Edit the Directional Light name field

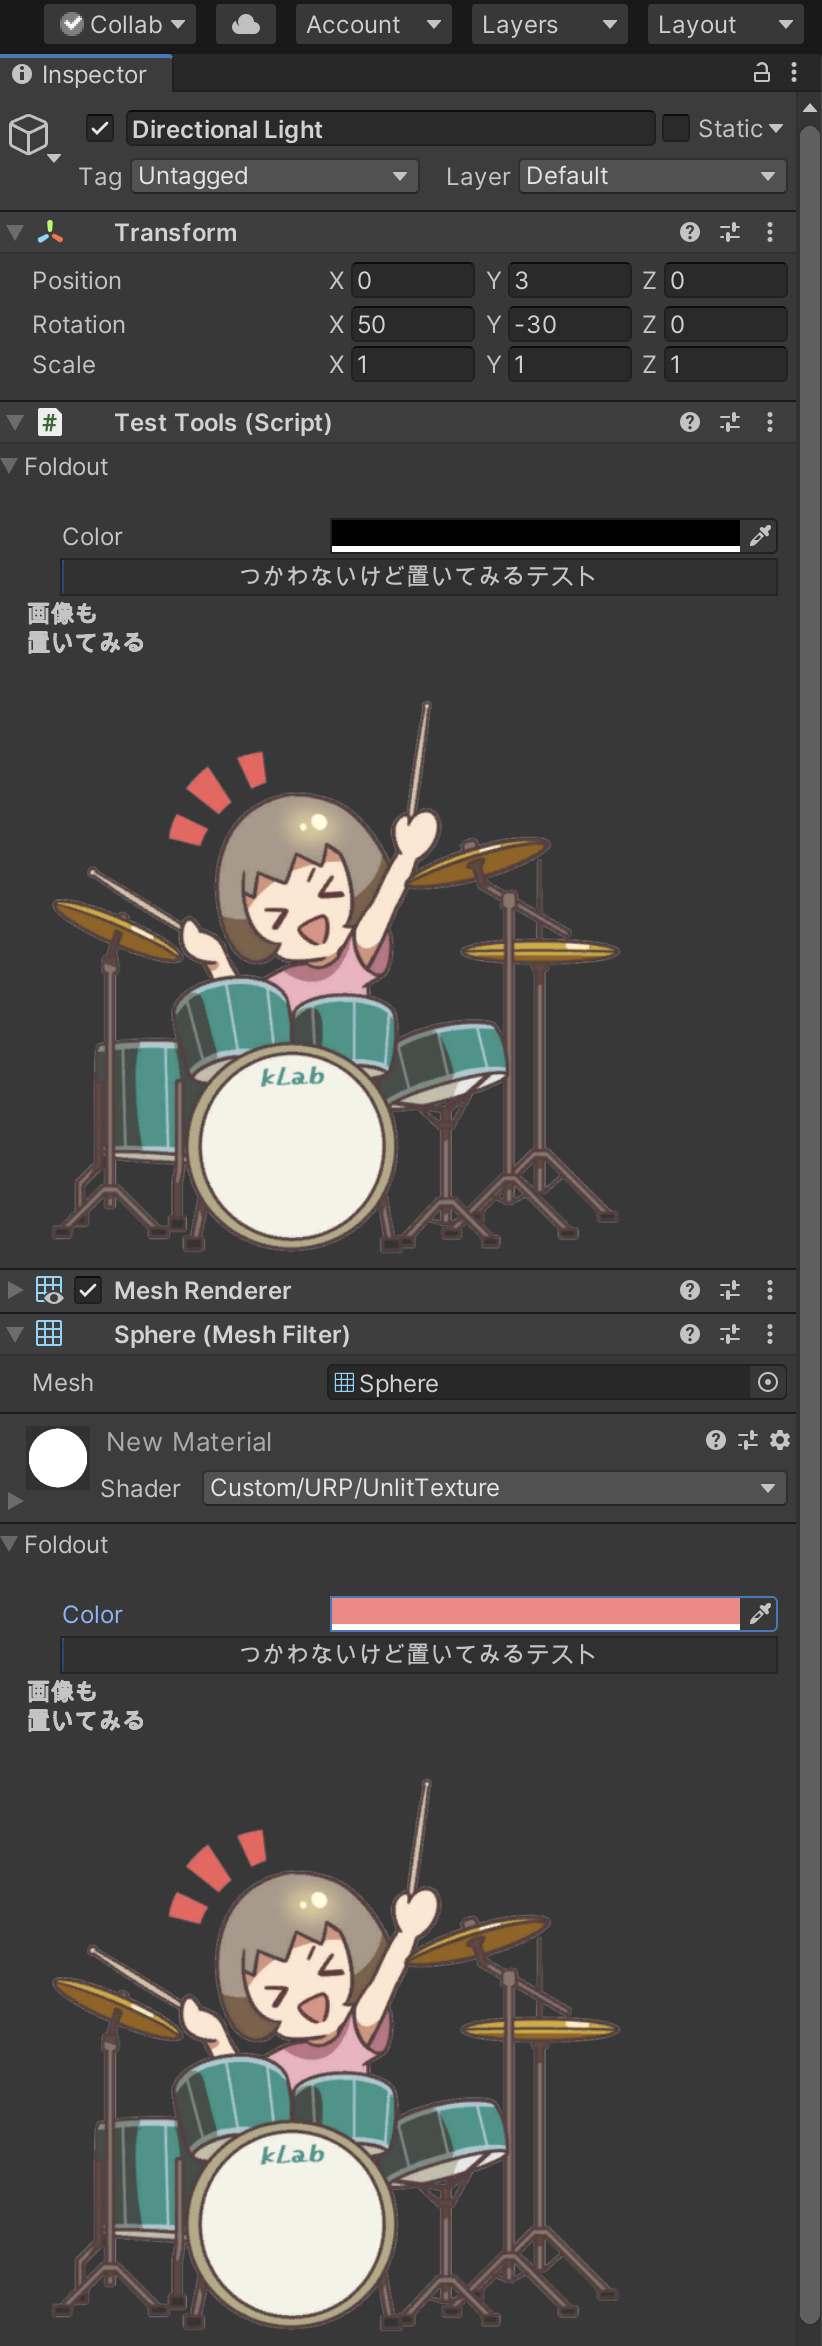coord(391,129)
